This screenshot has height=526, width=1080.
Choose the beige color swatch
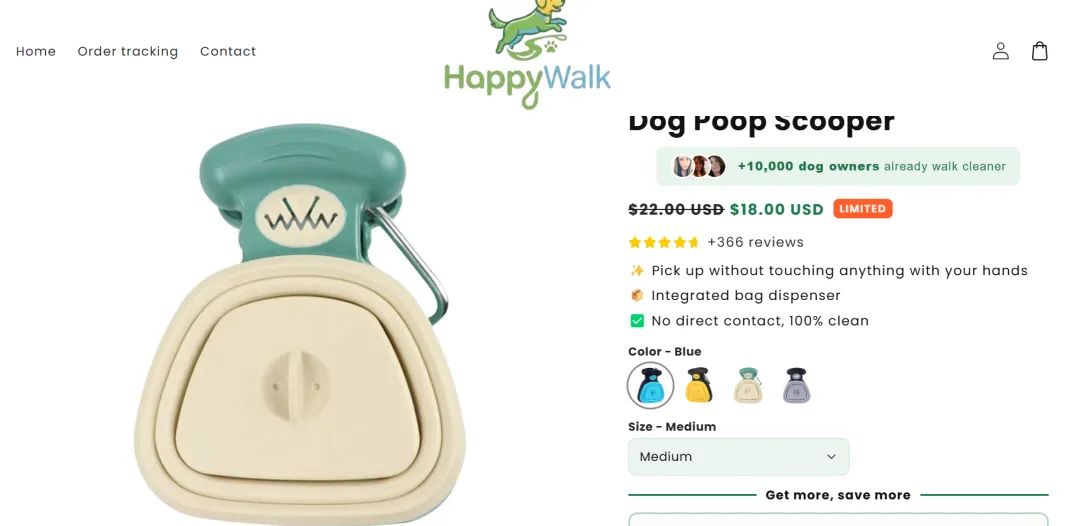(x=748, y=385)
